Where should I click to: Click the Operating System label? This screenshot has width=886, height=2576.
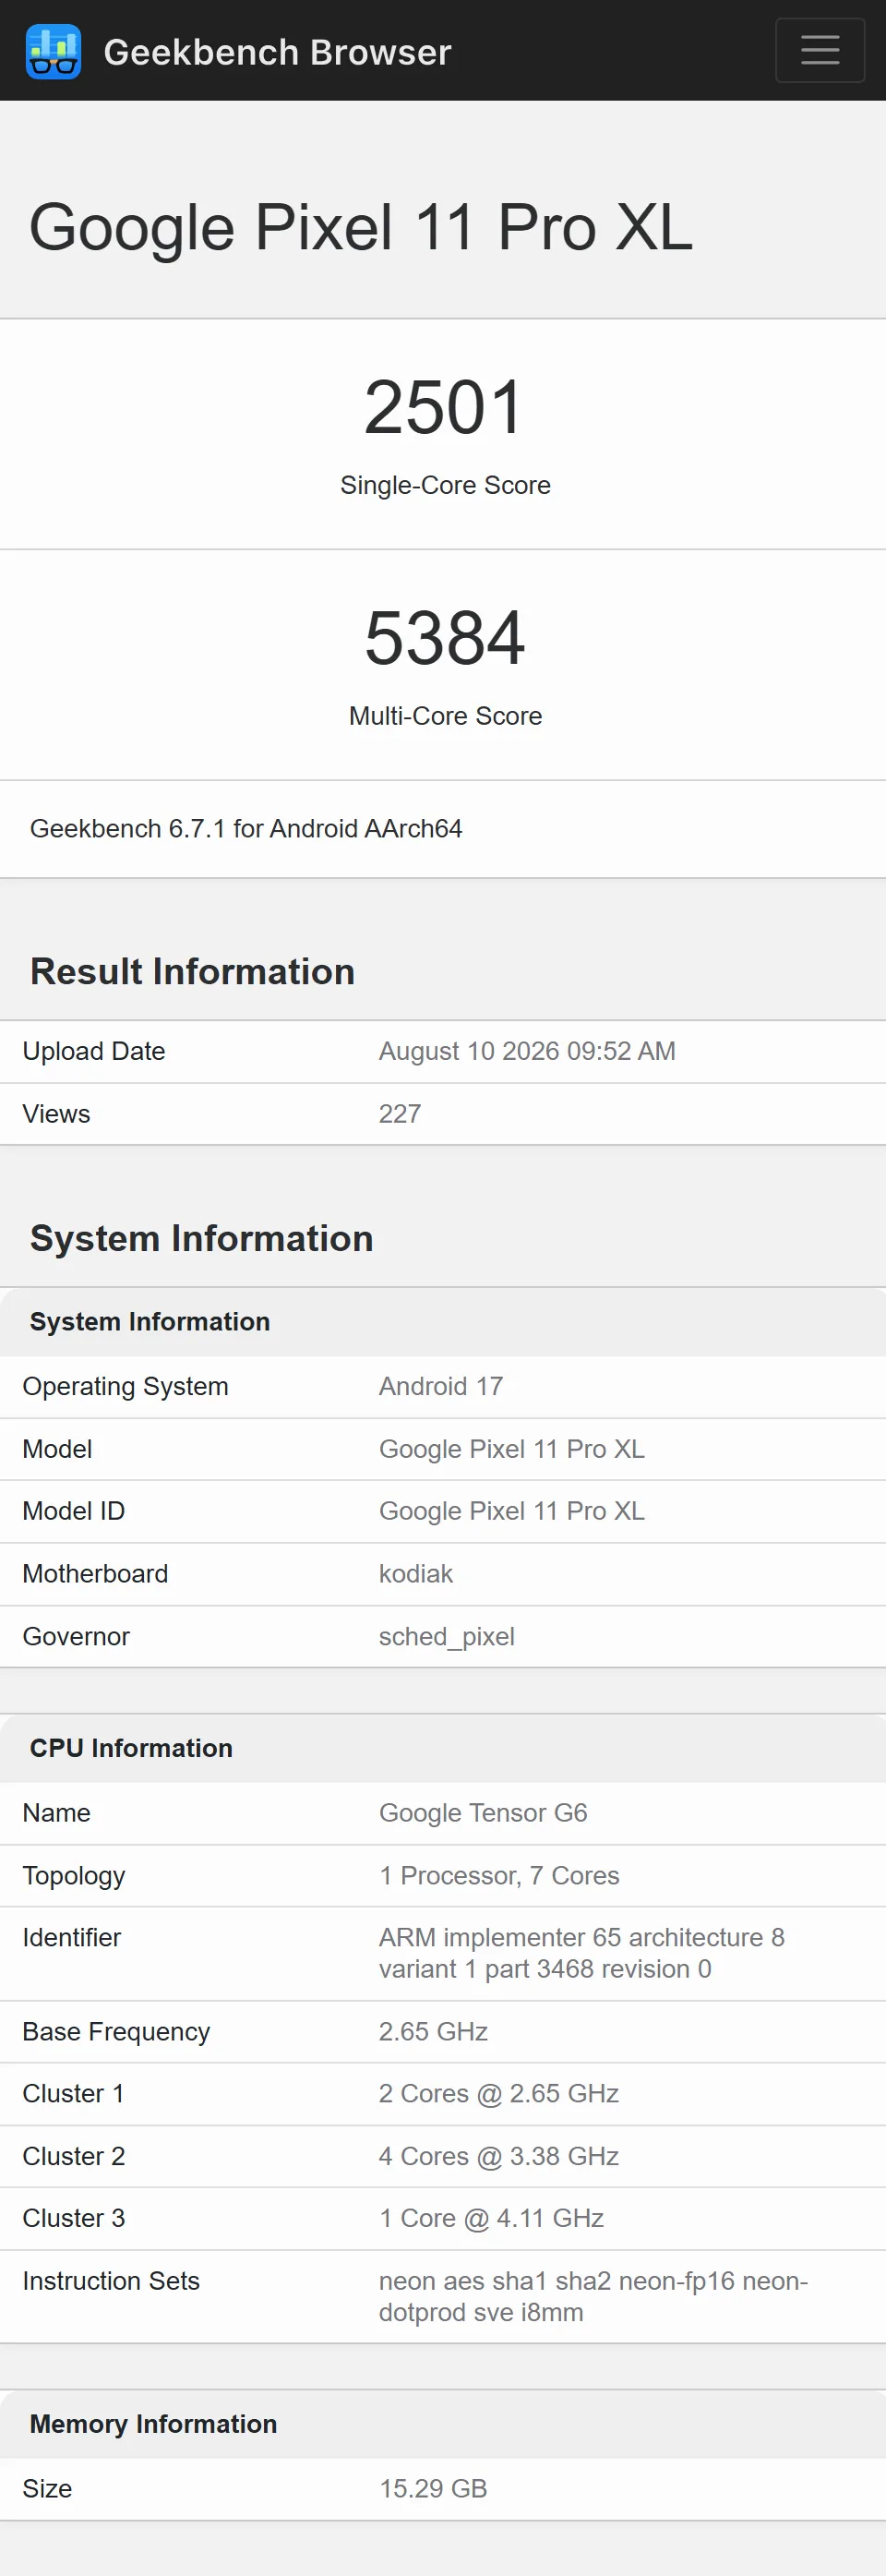125,1387
